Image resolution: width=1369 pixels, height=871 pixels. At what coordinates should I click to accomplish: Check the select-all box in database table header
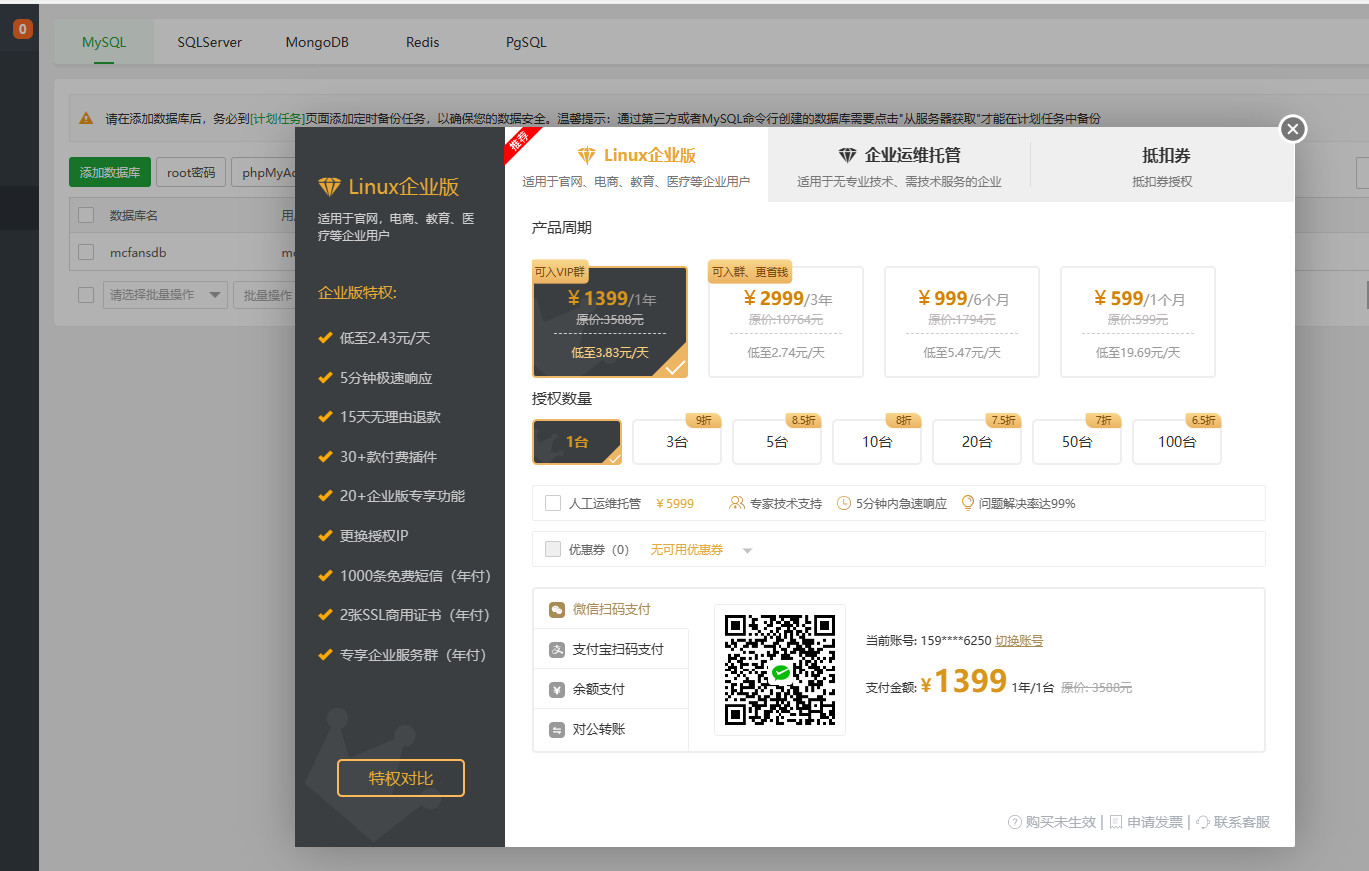[86, 215]
